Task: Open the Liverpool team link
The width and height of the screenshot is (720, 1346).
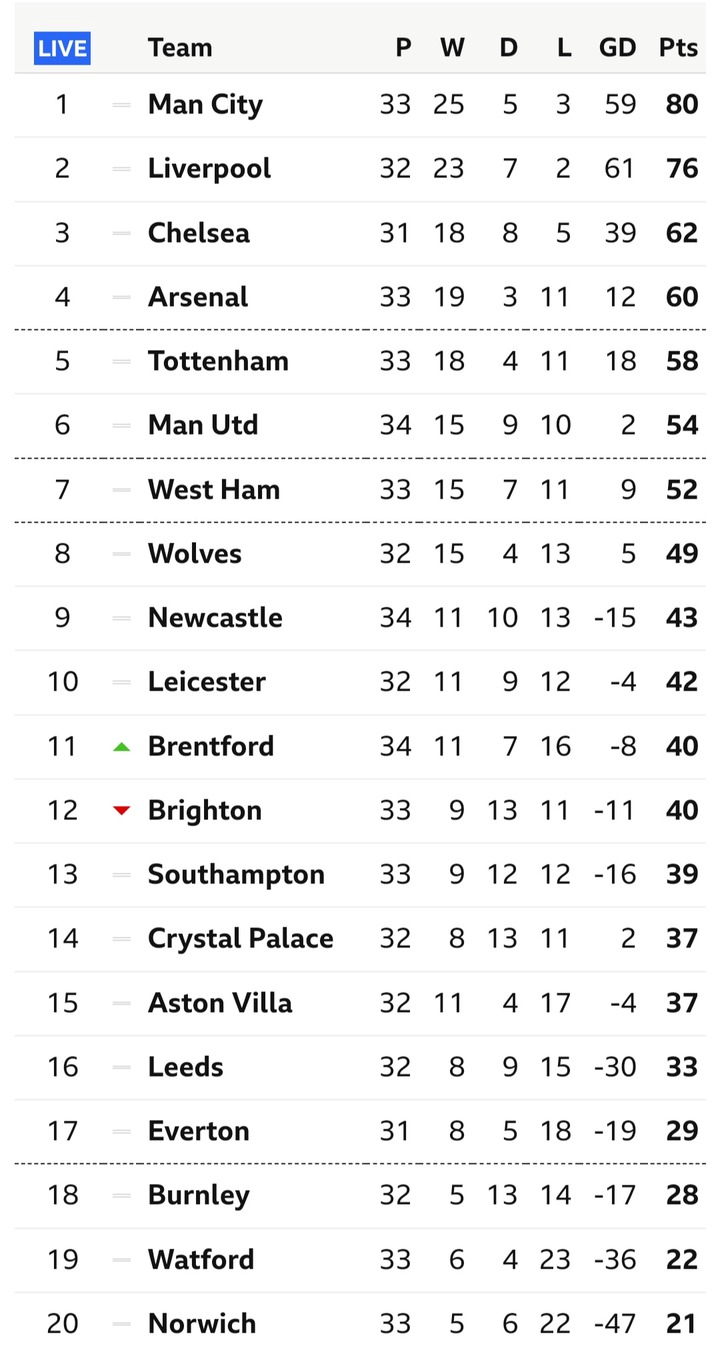Action: 209,168
